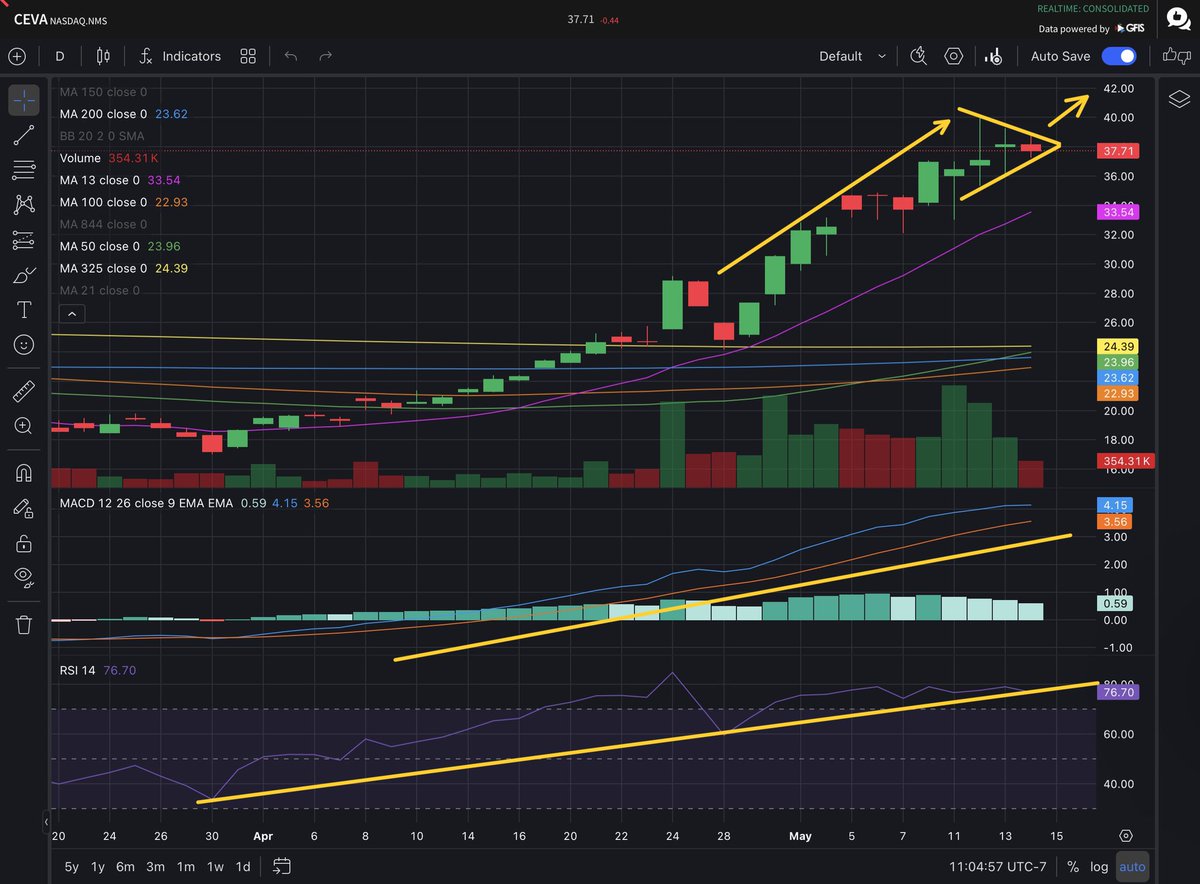The height and width of the screenshot is (884, 1200).
Task: Click the scroll left arrow at chart bottom
Action: coord(47,820)
